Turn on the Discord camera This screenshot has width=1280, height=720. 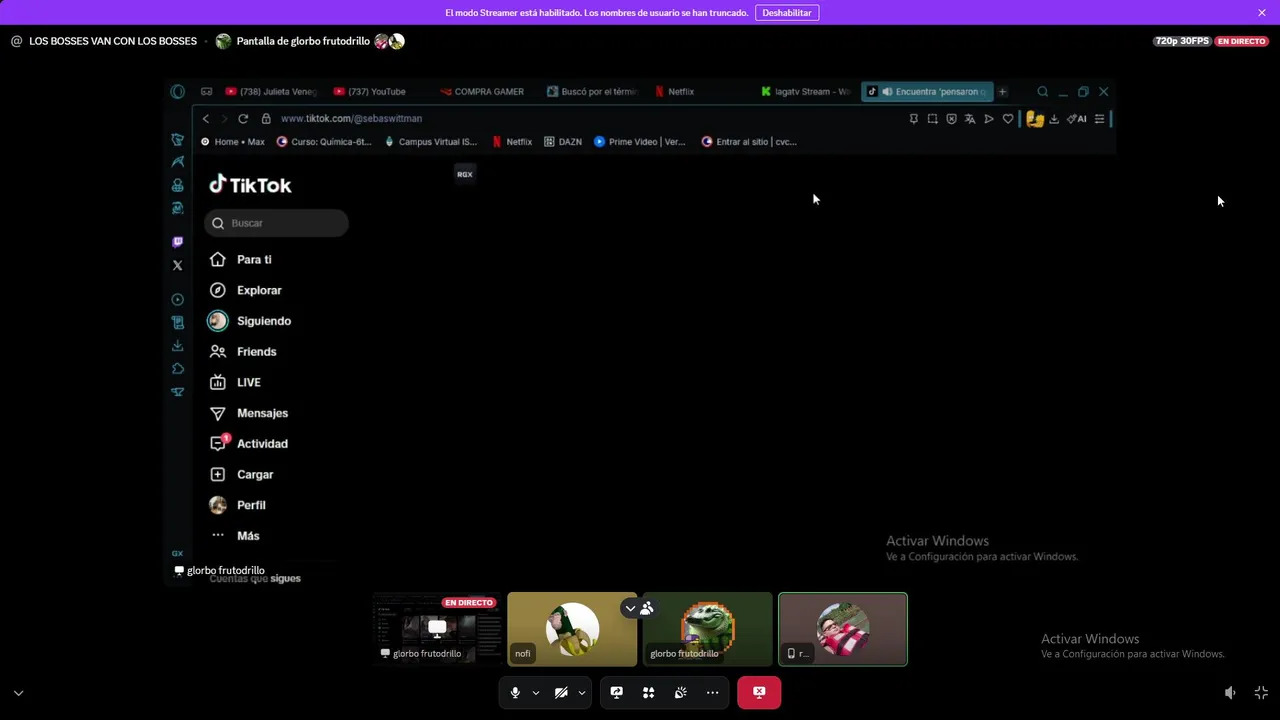click(x=561, y=692)
